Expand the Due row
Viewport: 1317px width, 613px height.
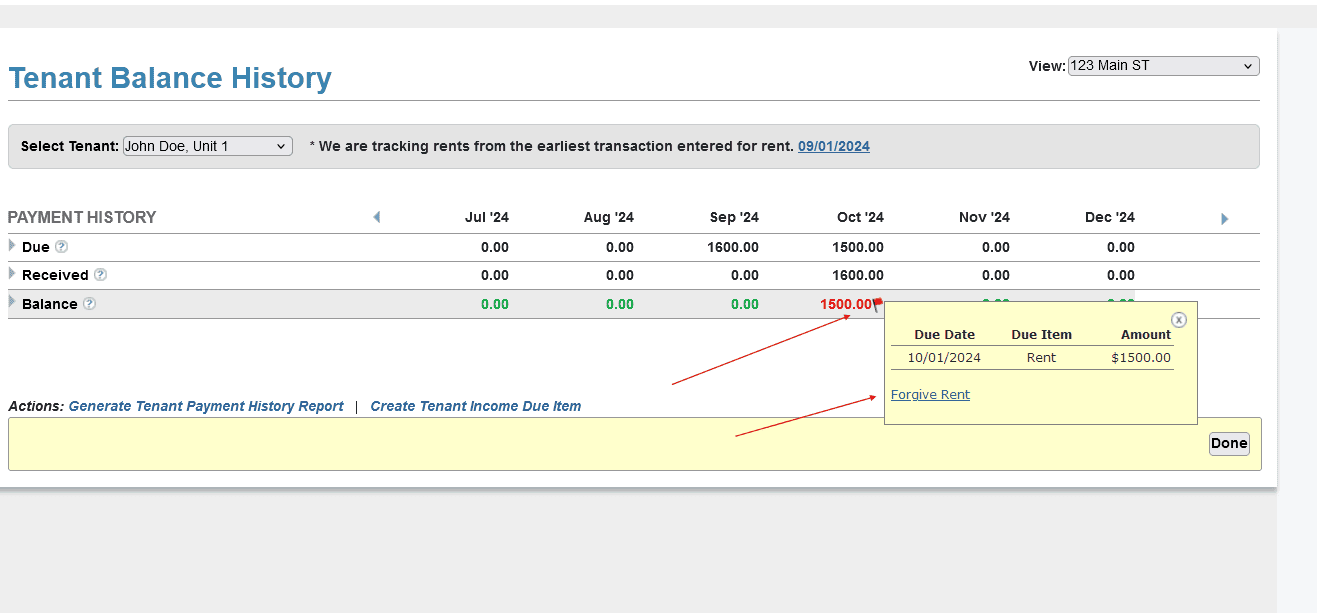[12, 246]
